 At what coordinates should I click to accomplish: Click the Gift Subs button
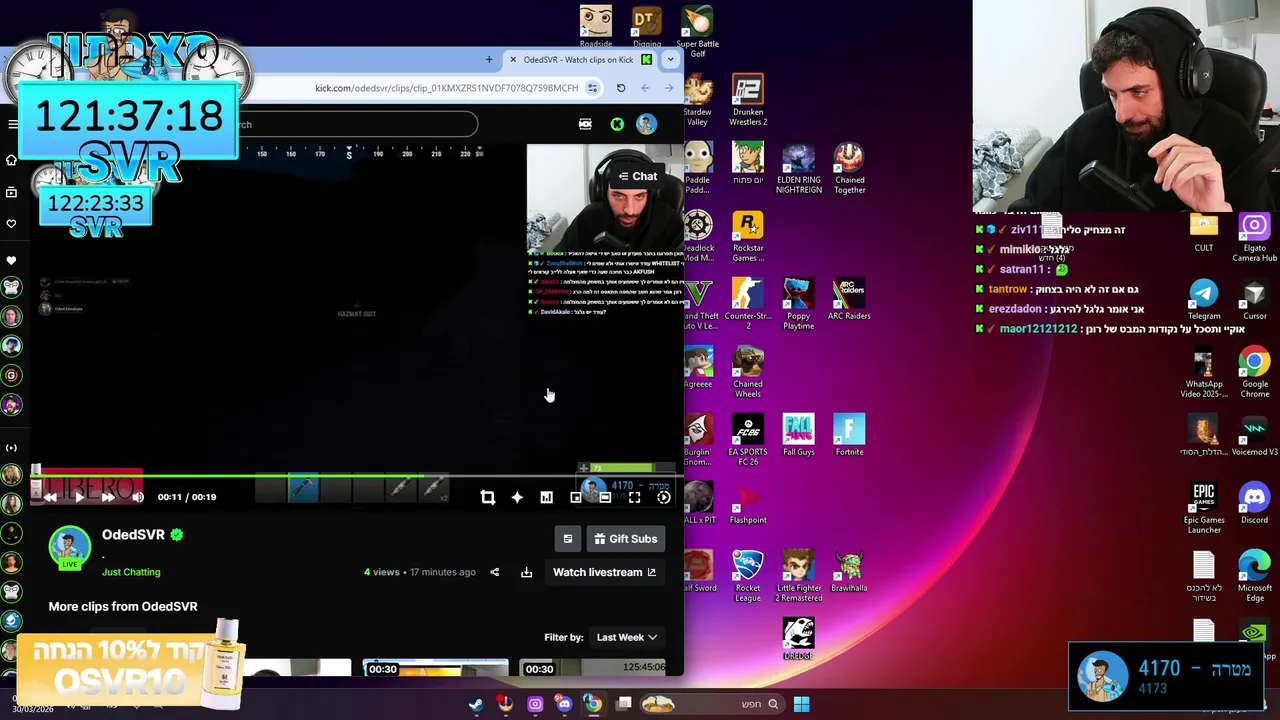pyautogui.click(x=625, y=539)
